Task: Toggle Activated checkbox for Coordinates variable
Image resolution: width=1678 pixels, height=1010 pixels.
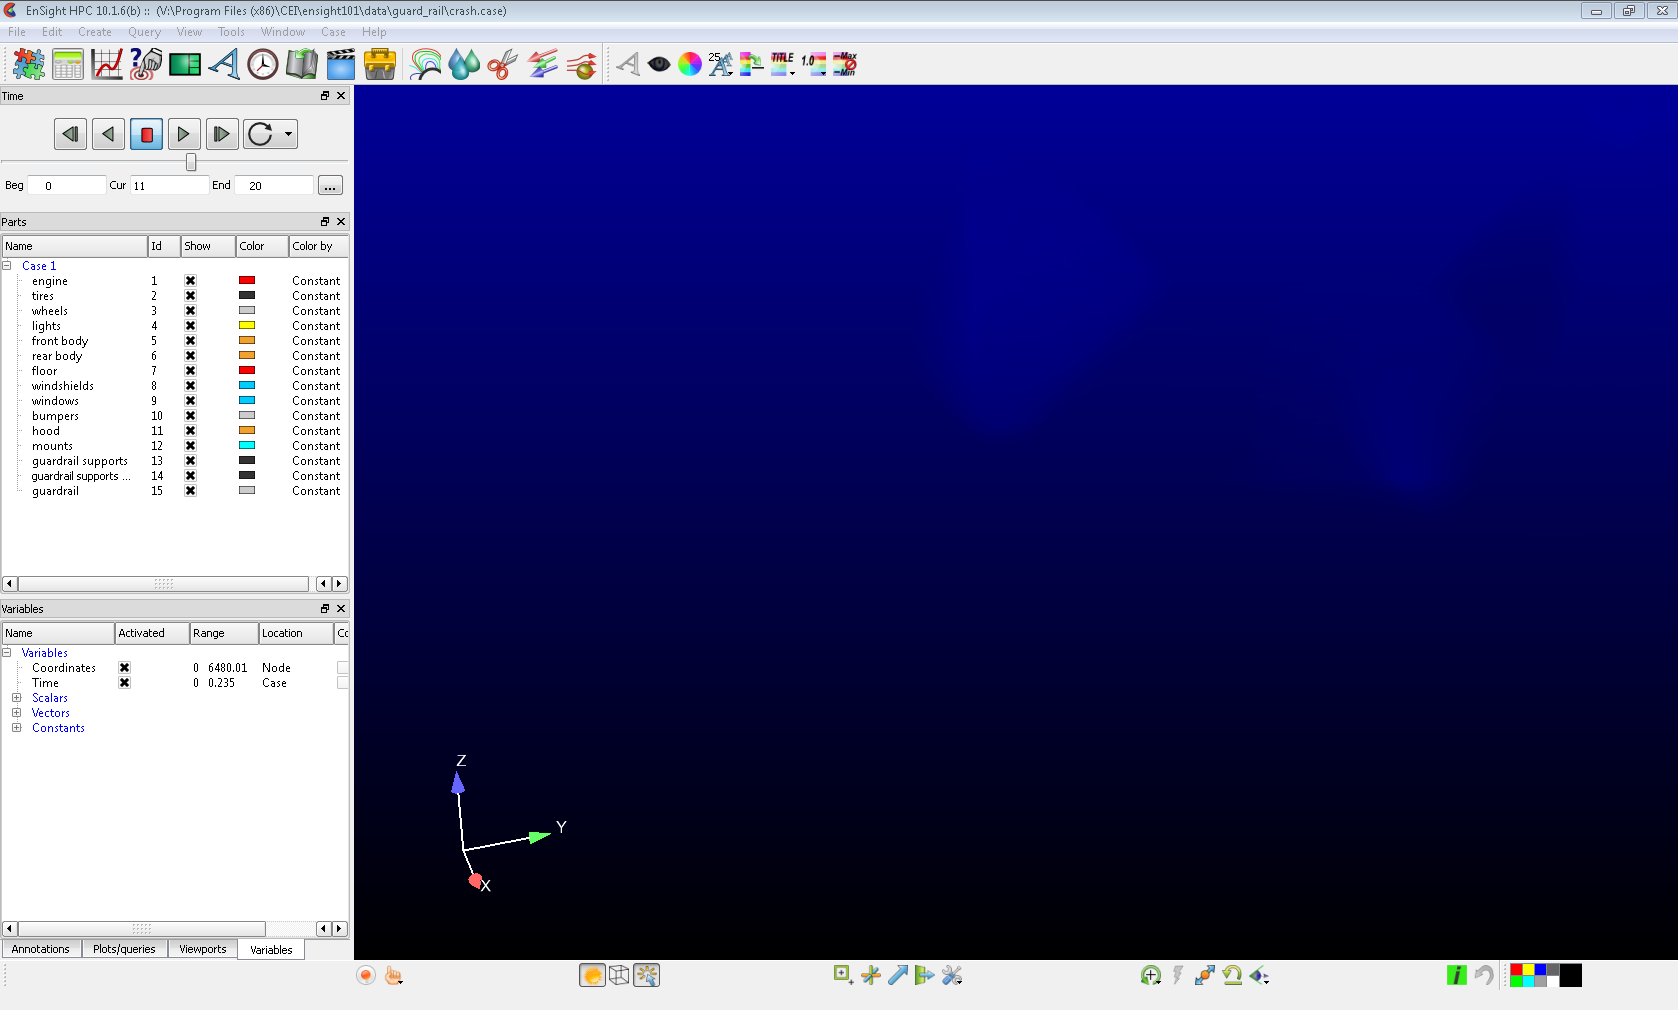Action: tap(124, 668)
